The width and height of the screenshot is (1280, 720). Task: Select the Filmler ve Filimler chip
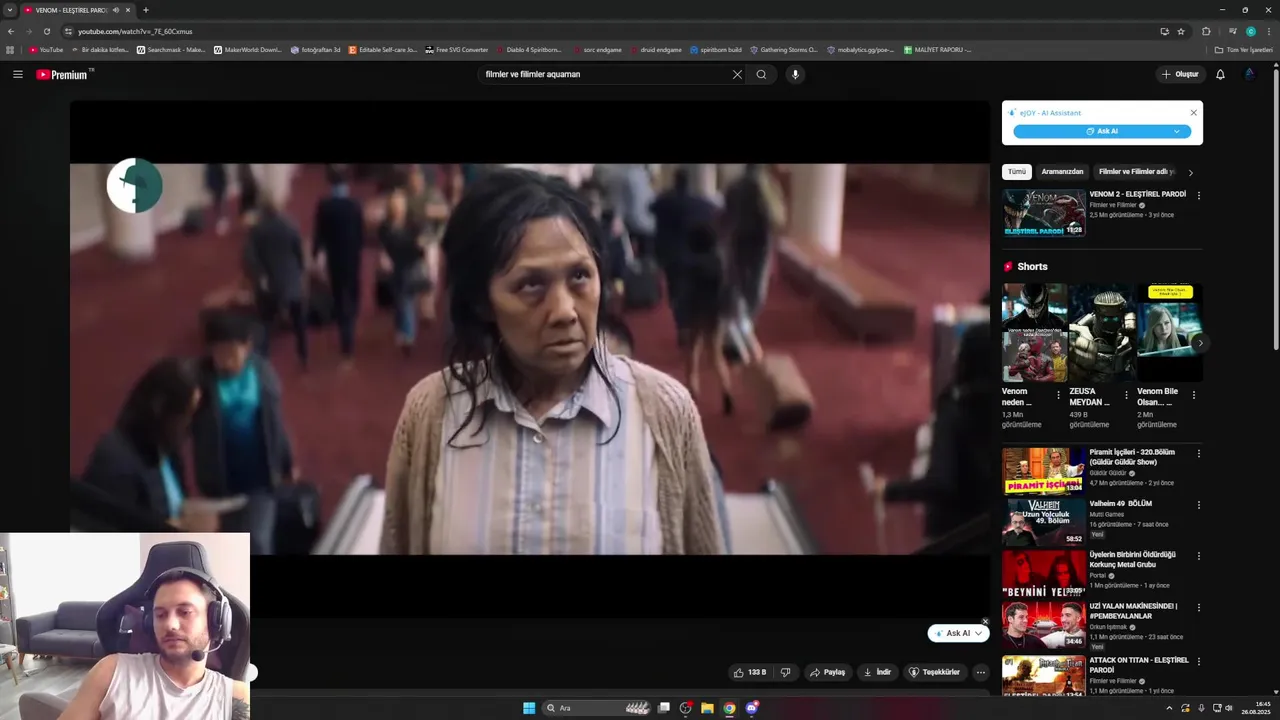click(1137, 172)
